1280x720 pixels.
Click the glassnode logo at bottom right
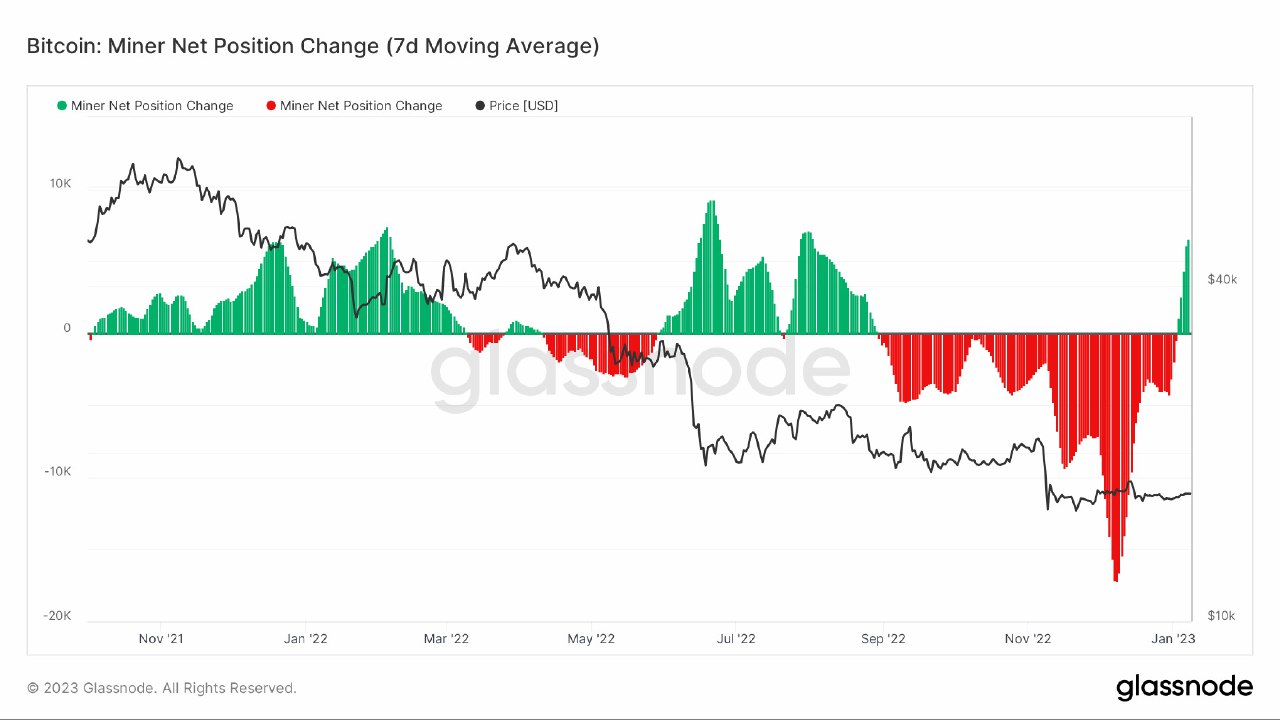coord(1184,687)
